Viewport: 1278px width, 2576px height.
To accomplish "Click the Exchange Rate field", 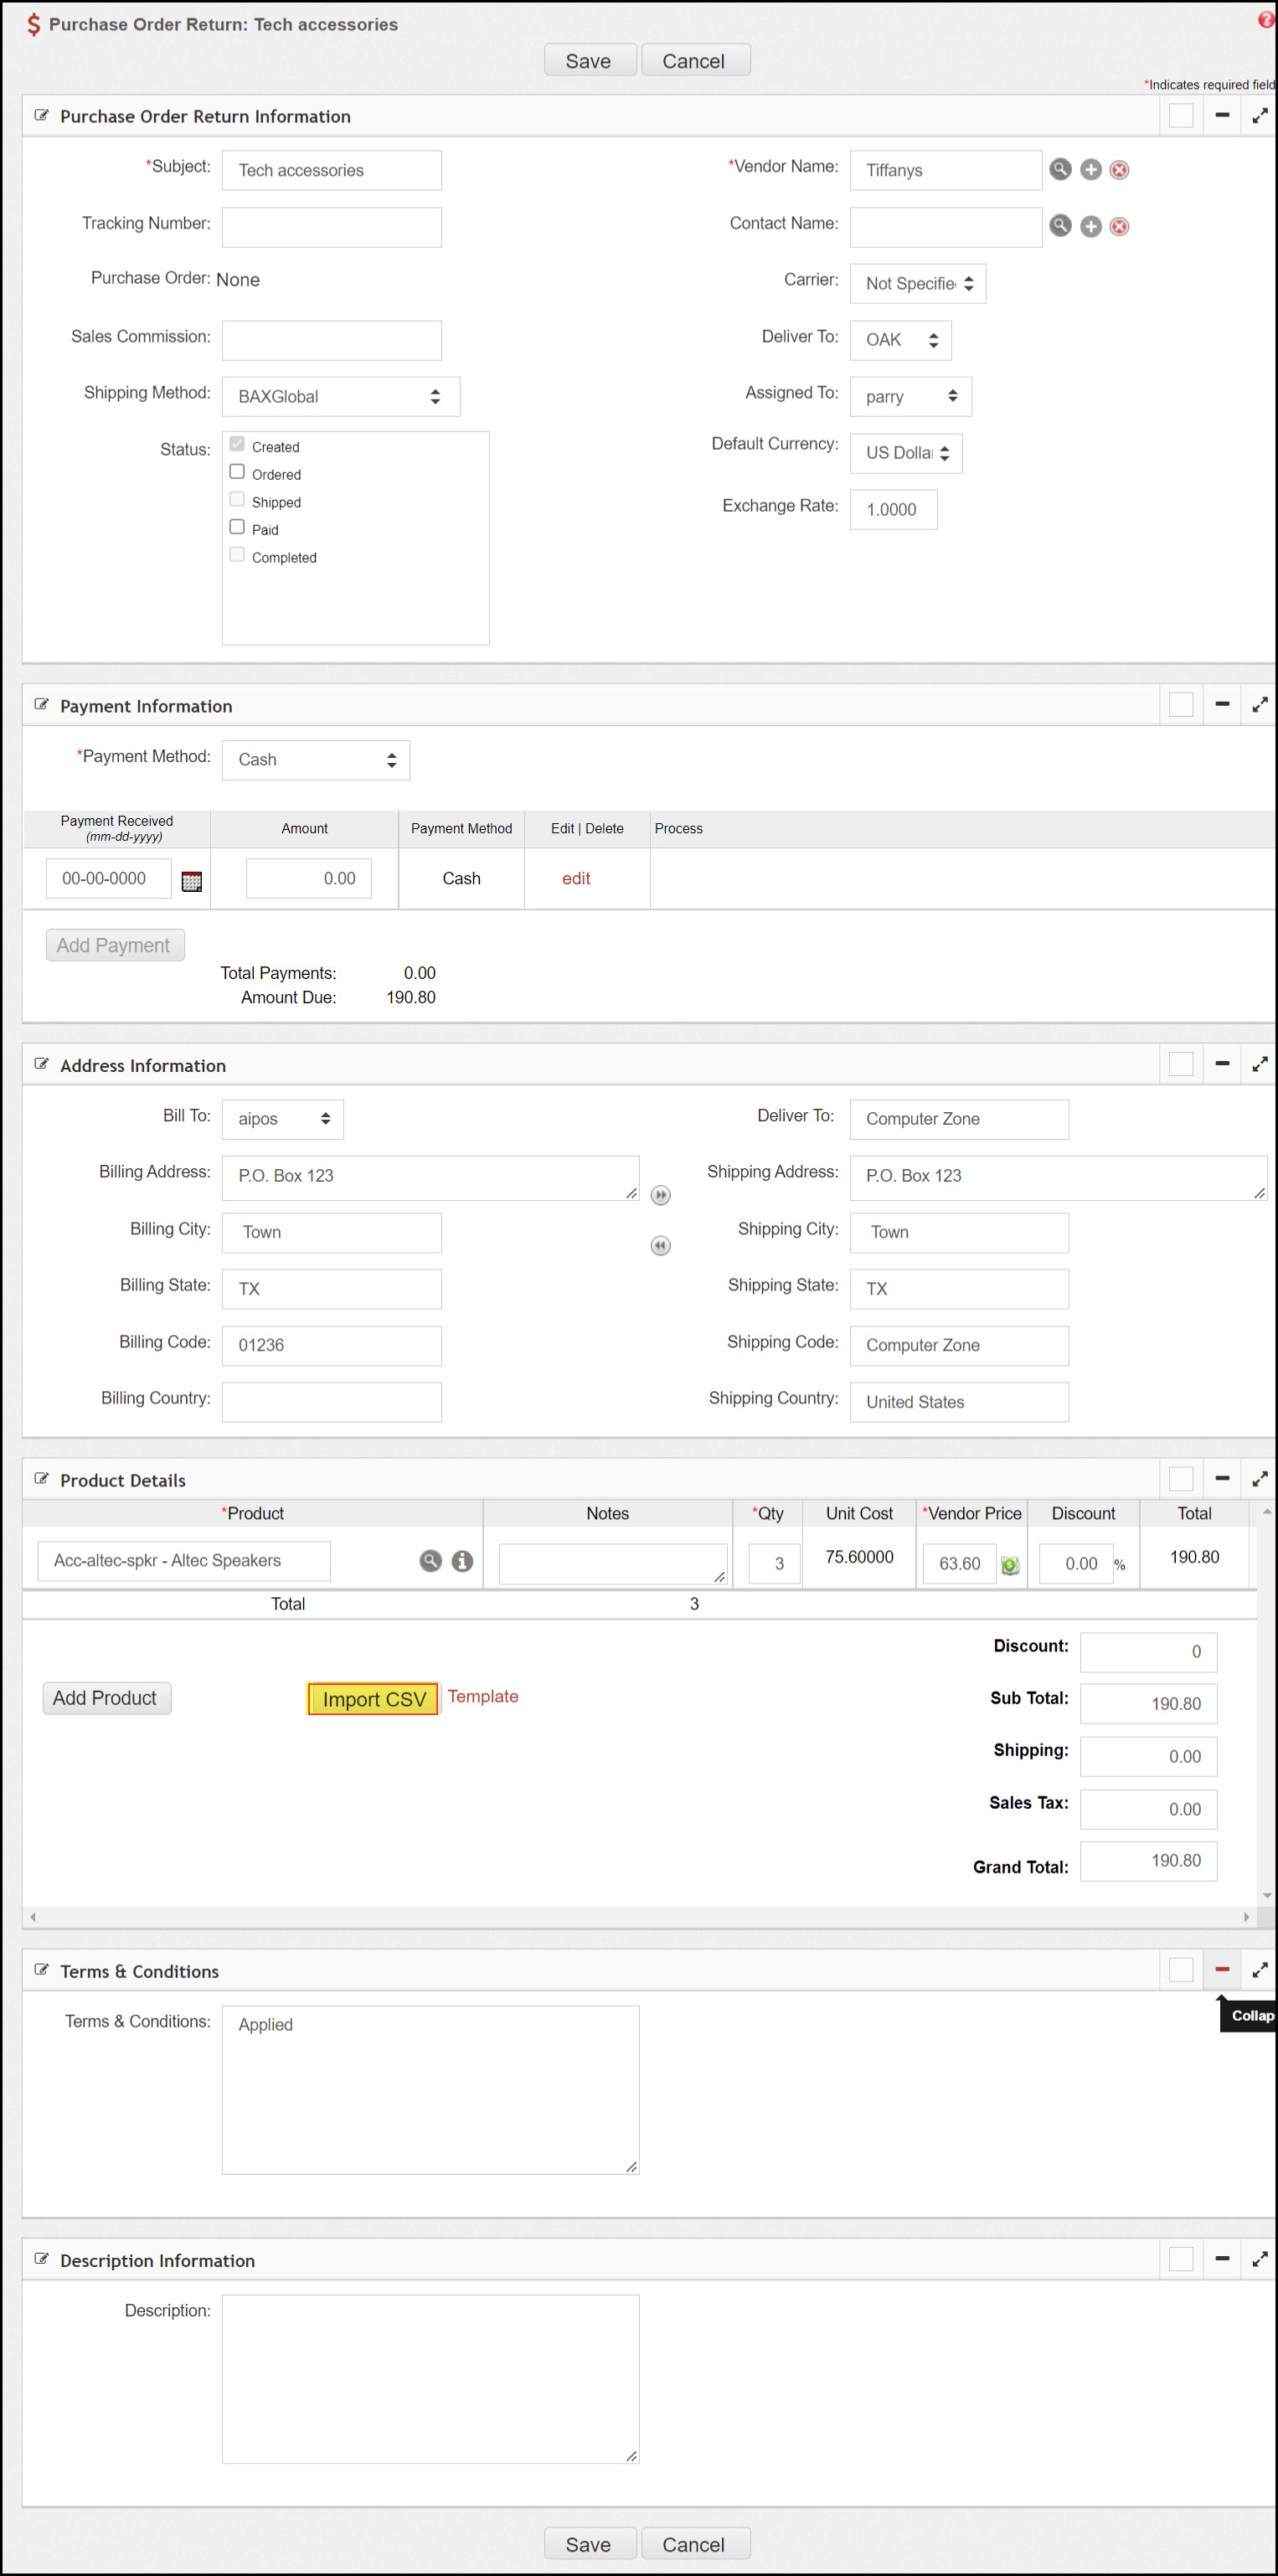I will coord(894,510).
